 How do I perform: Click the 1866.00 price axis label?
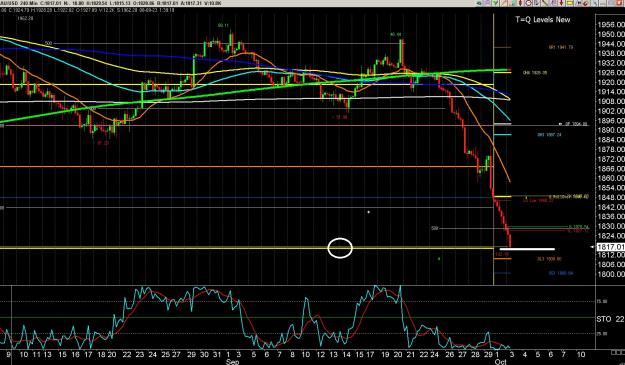pyautogui.click(x=611, y=168)
